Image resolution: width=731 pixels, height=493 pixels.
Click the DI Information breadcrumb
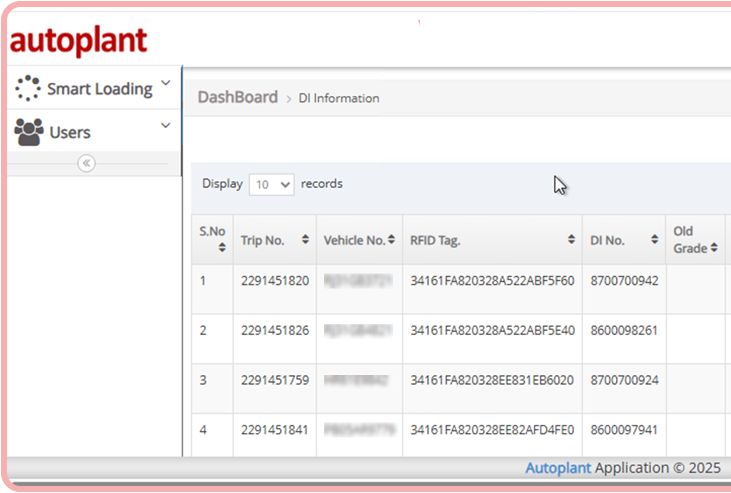pyautogui.click(x=339, y=98)
